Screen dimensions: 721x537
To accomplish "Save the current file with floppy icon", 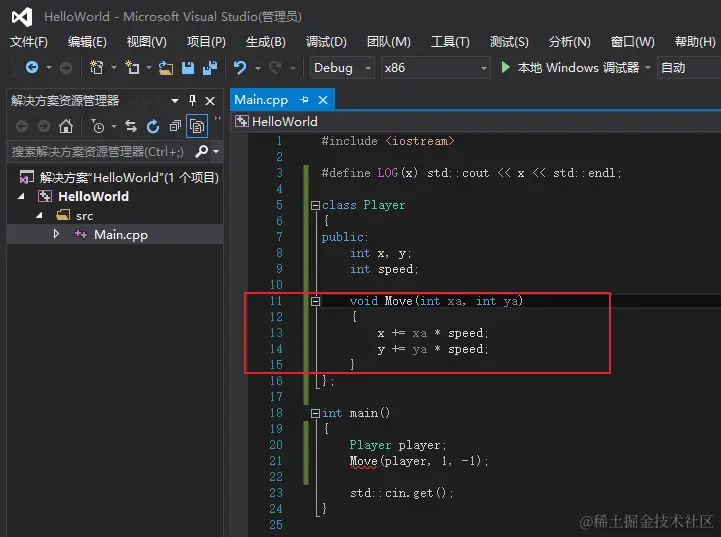I will click(188, 68).
